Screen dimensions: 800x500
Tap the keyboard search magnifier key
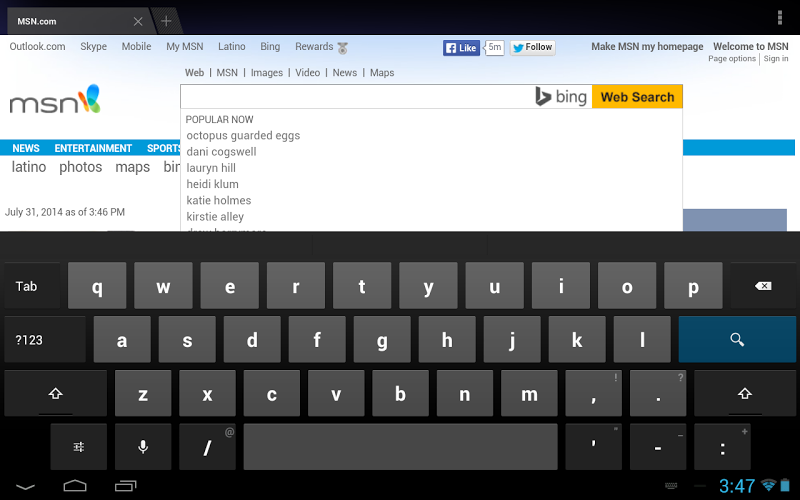737,339
